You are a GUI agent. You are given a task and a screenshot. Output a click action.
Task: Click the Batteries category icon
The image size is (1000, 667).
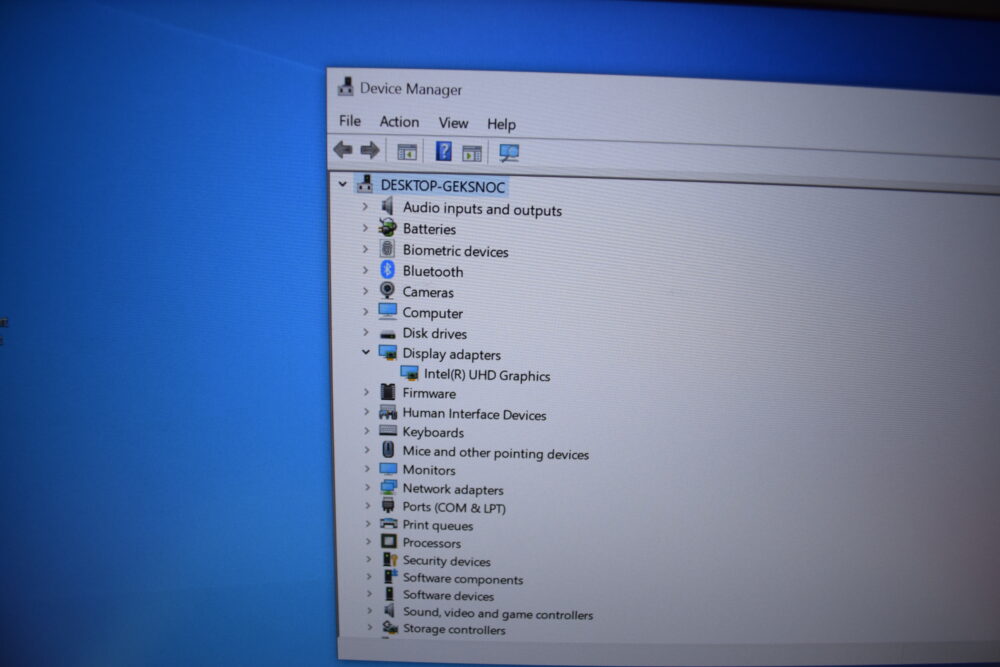[x=387, y=227]
